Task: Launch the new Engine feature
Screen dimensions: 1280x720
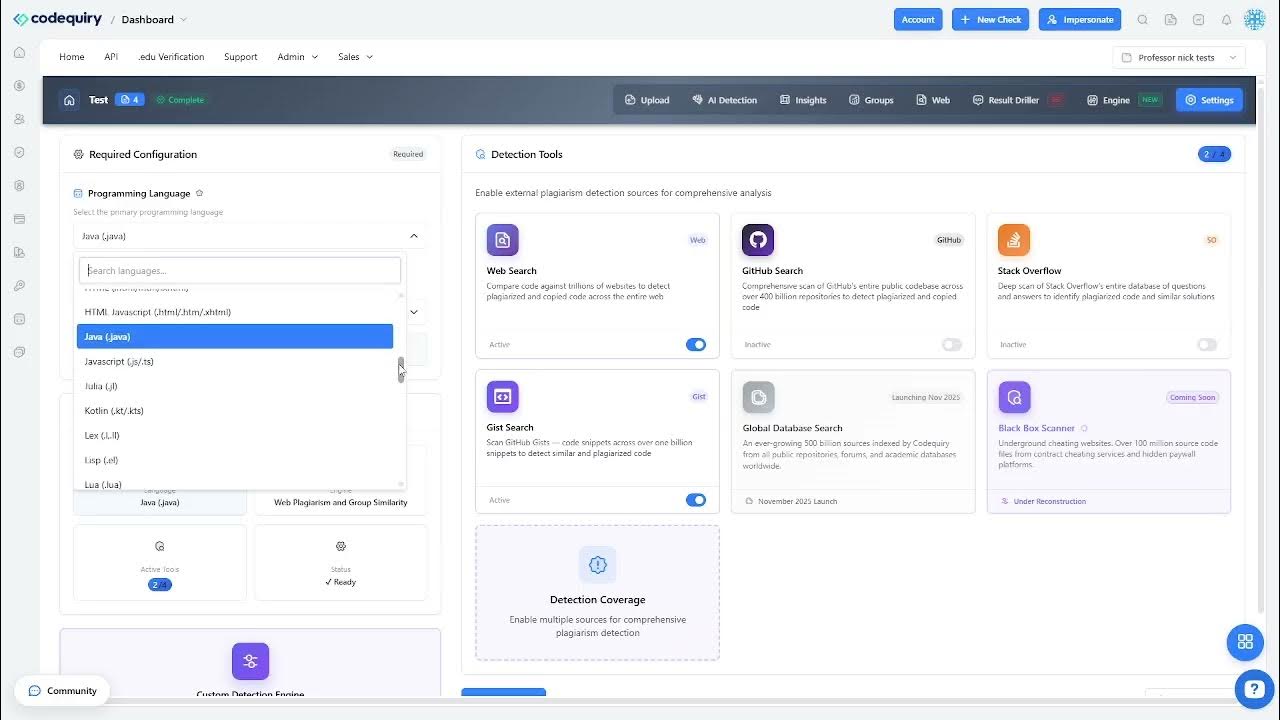Action: tap(1111, 99)
